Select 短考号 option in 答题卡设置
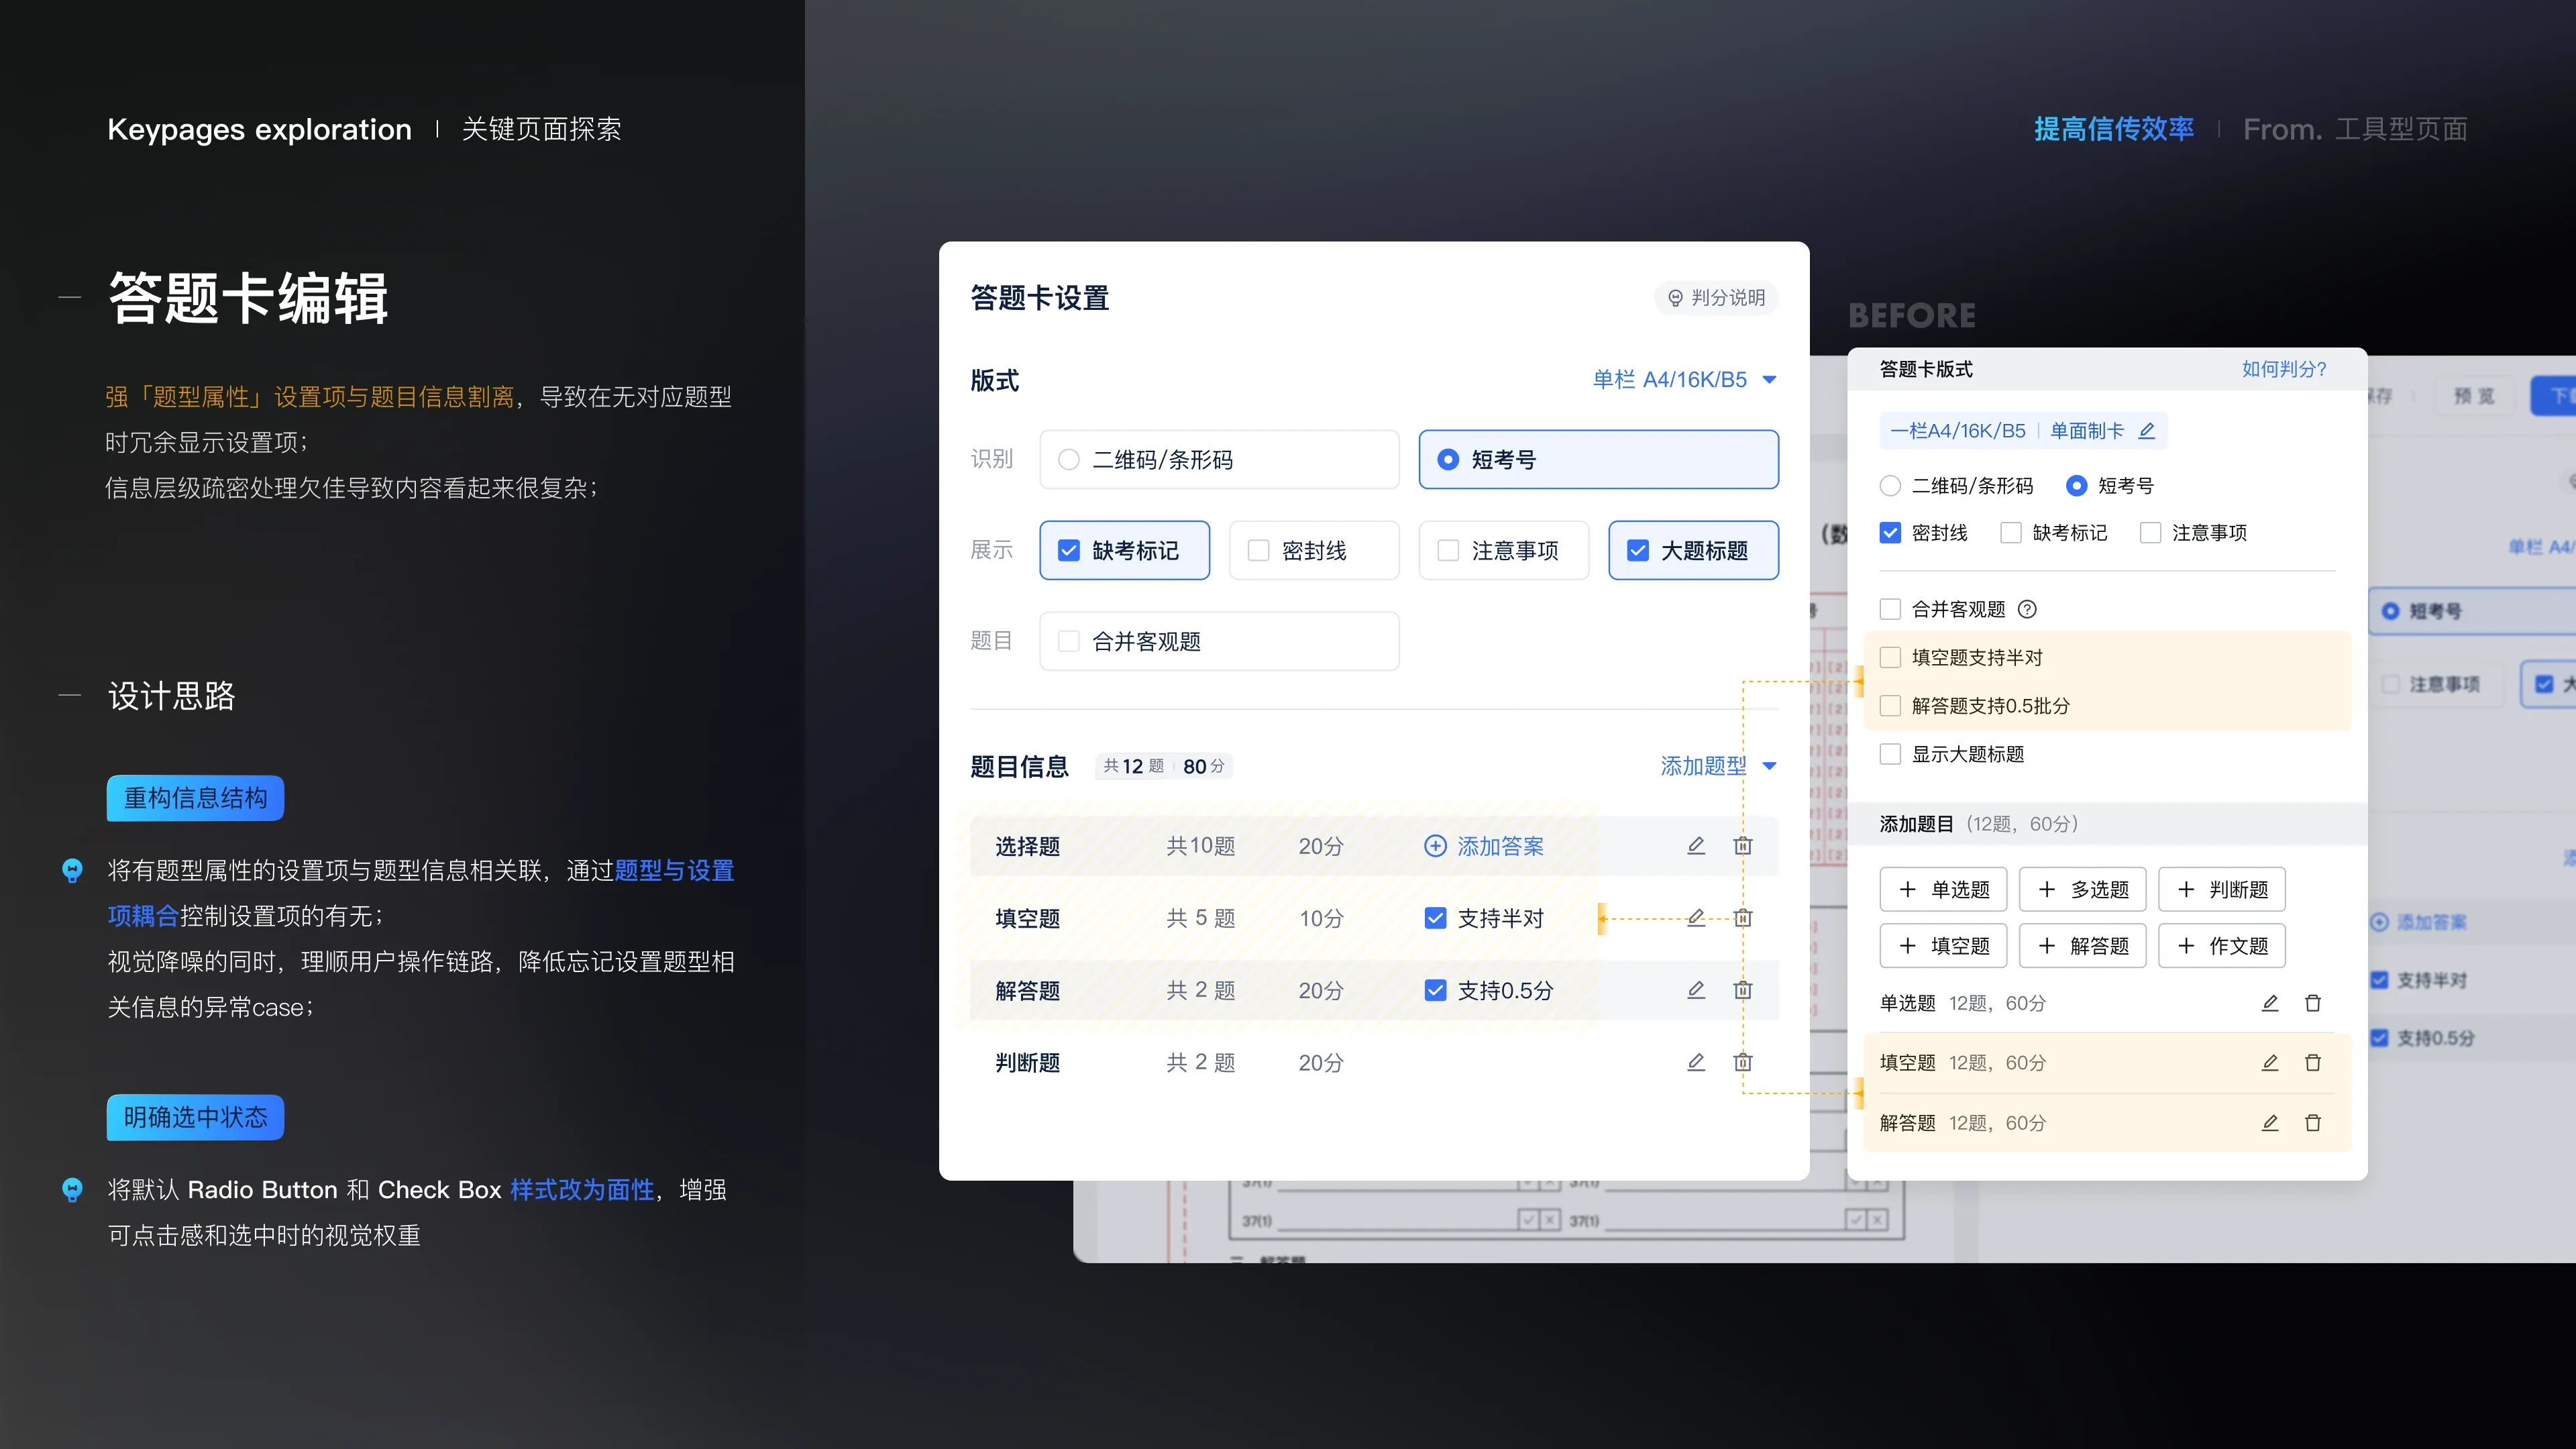The height and width of the screenshot is (1449, 2576). [x=1598, y=459]
